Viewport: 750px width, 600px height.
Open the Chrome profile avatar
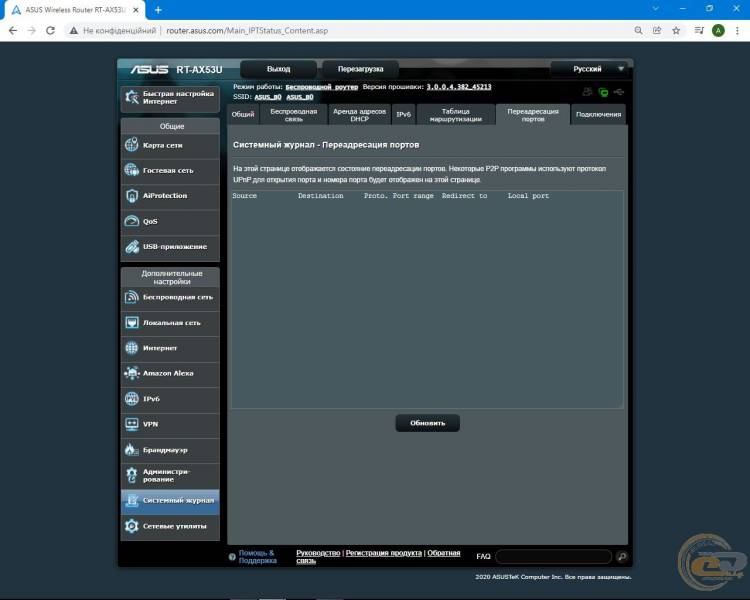[x=718, y=31]
